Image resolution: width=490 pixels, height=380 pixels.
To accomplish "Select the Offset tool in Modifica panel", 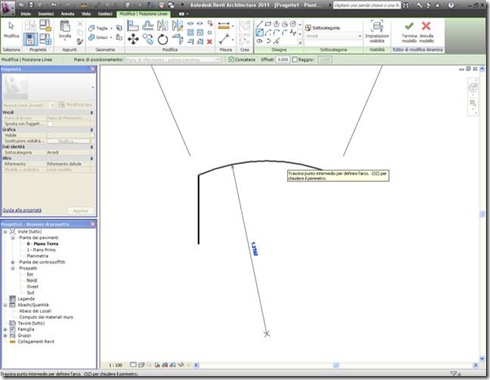I will pos(148,25).
